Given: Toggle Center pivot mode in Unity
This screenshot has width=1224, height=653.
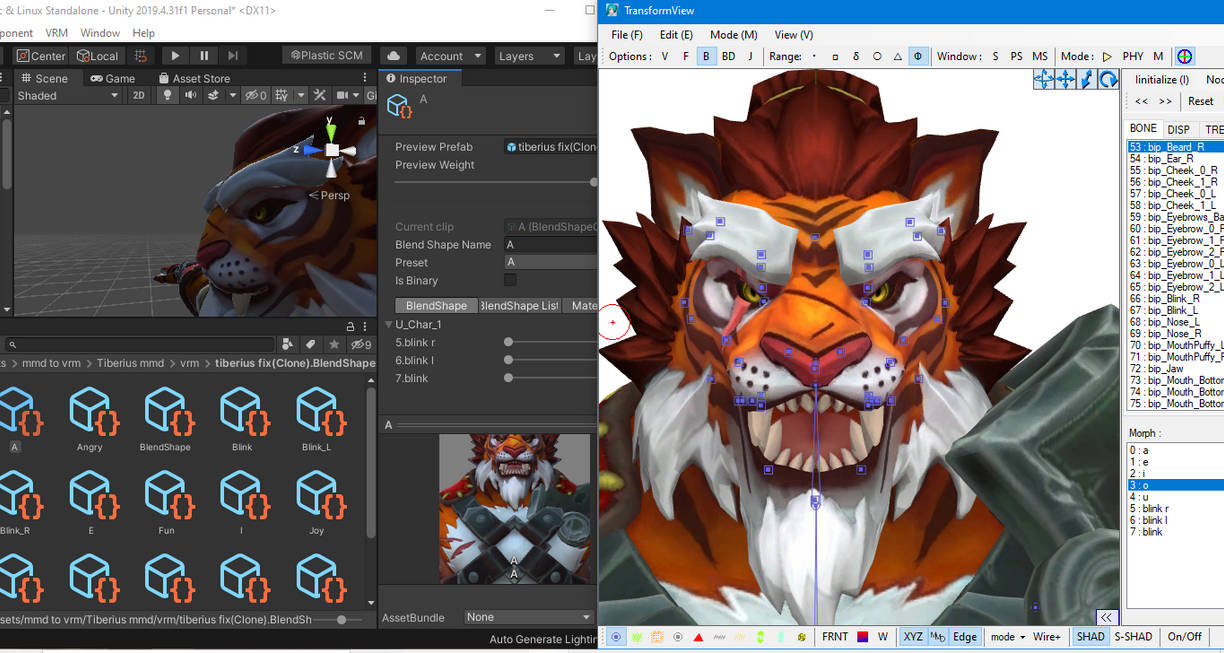Looking at the screenshot, I should 40,56.
